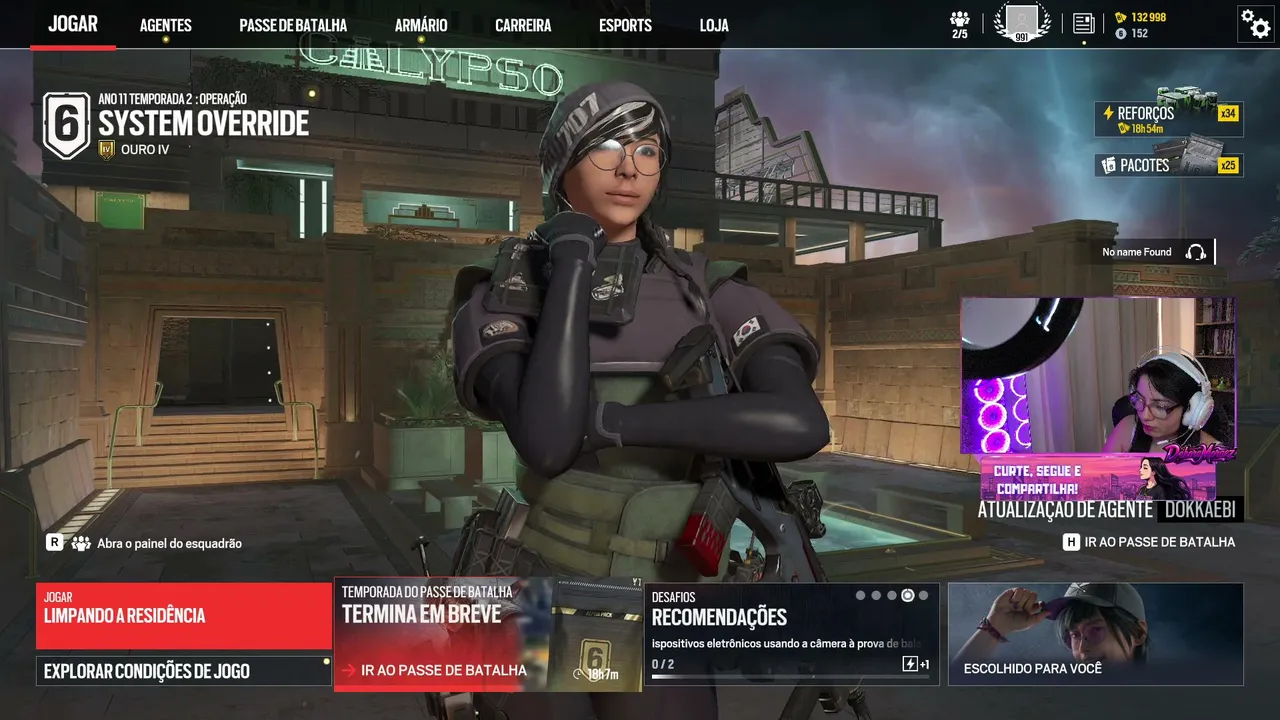
Task: Select the third Desafios carousel dot
Action: (892, 596)
